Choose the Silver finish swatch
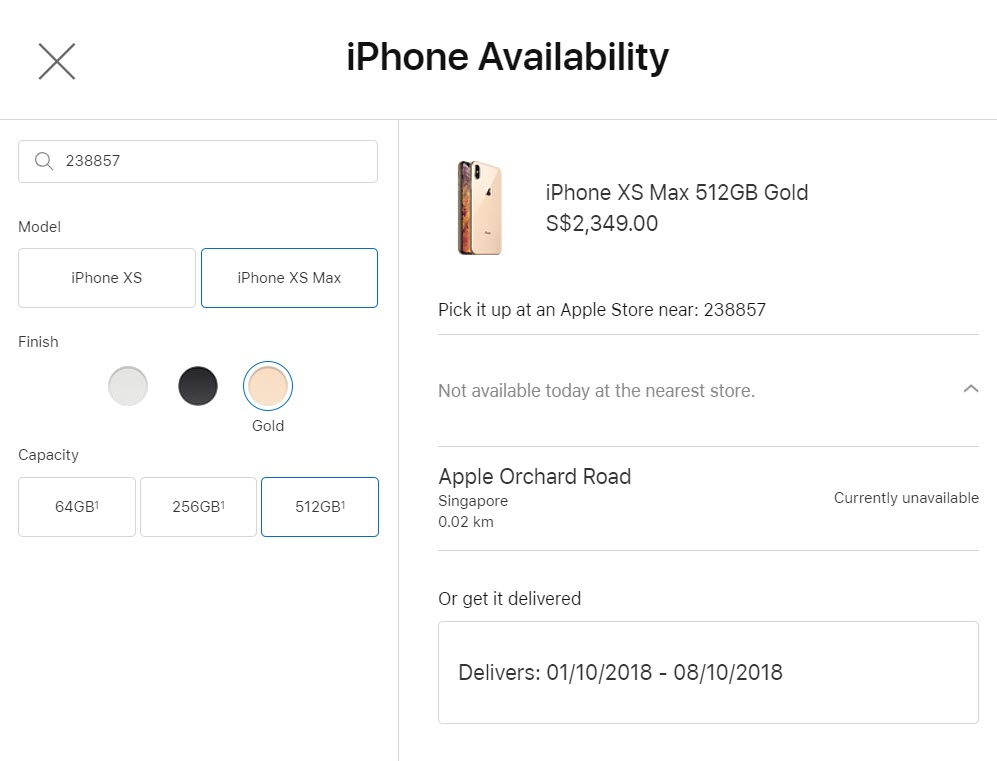Viewport: 997px width, 761px height. click(x=128, y=386)
